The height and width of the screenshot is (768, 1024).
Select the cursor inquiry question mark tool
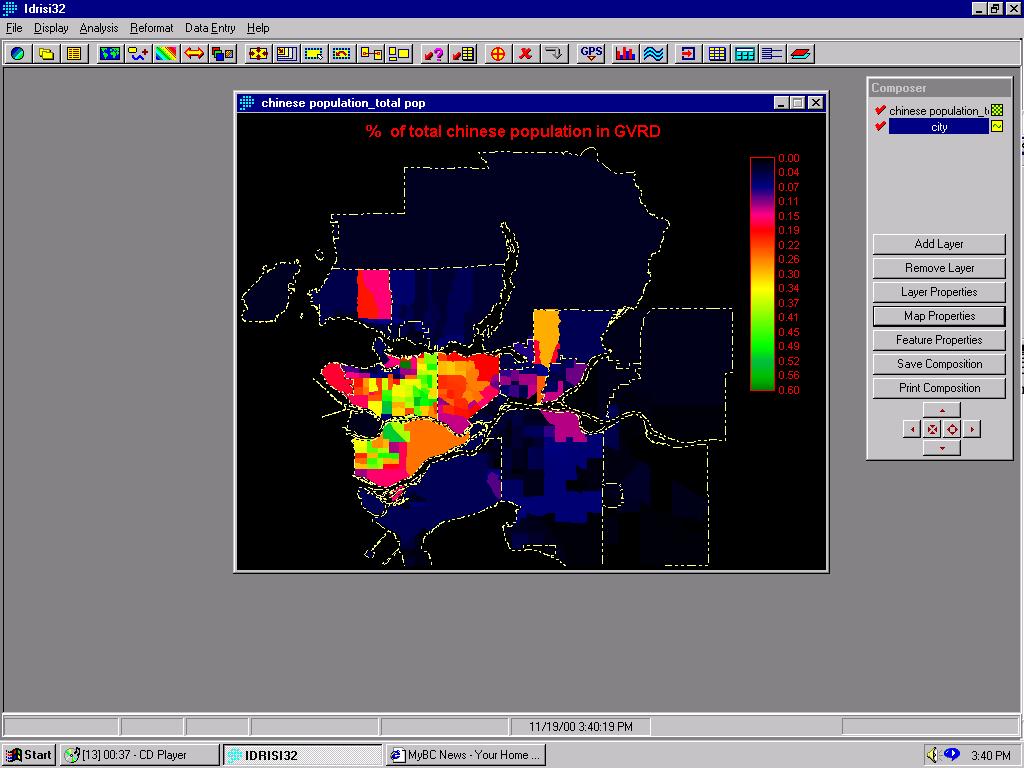[433, 54]
